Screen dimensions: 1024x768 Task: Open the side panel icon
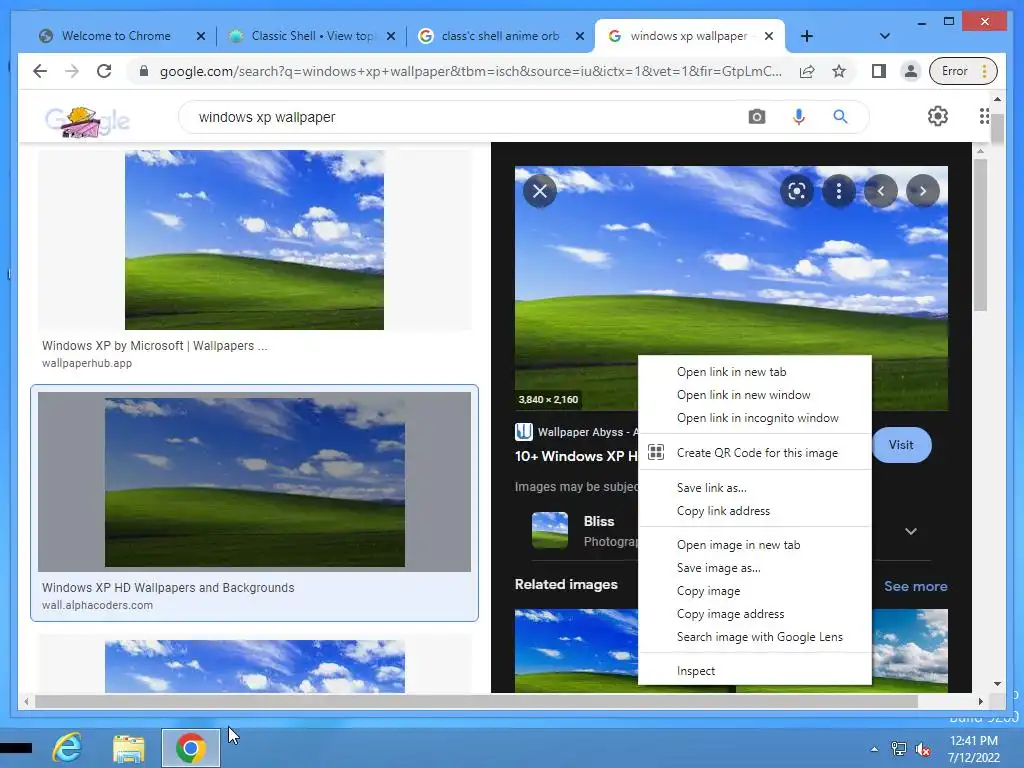[879, 71]
